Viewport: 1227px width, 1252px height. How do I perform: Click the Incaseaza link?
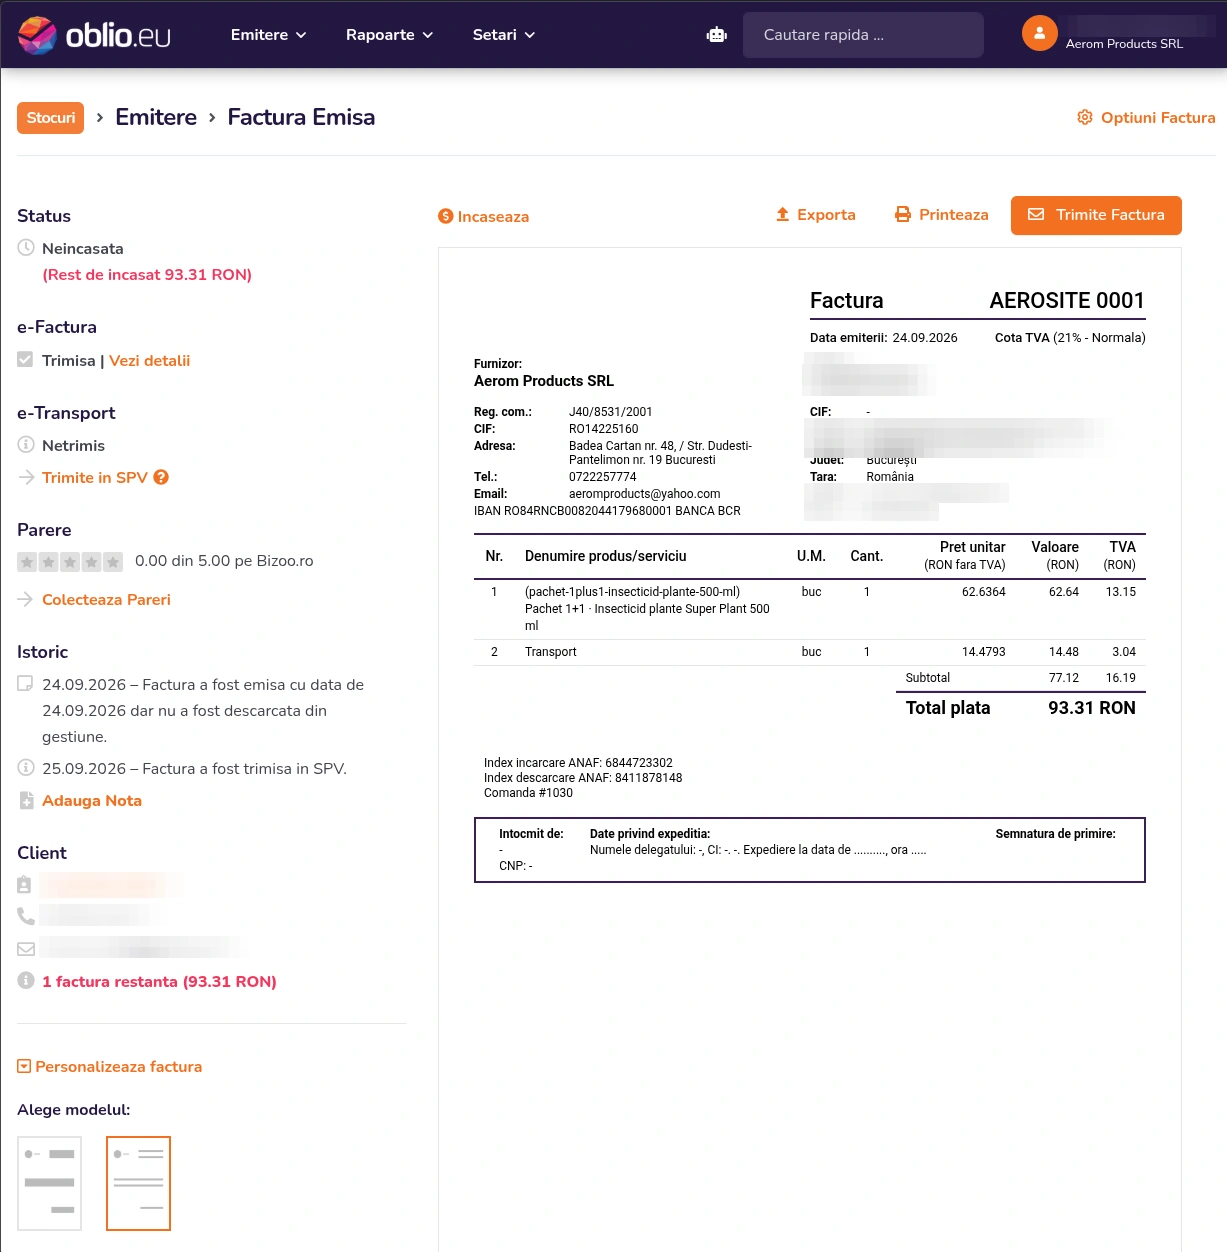pos(484,216)
